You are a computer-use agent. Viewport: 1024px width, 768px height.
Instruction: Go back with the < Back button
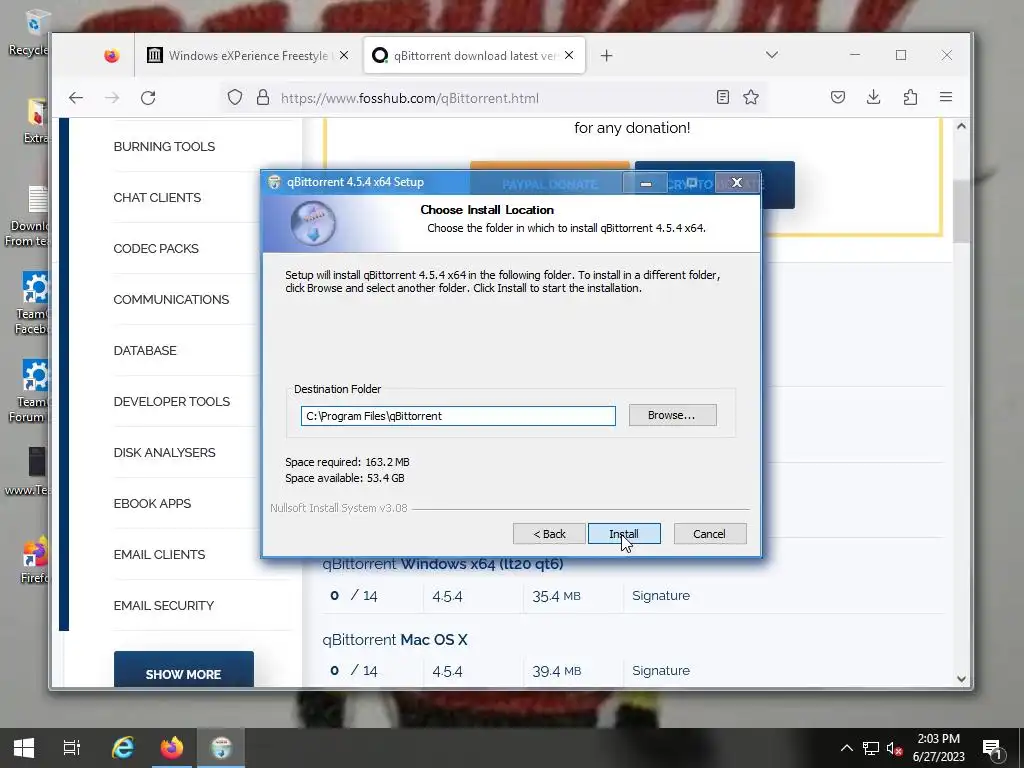[x=549, y=534]
